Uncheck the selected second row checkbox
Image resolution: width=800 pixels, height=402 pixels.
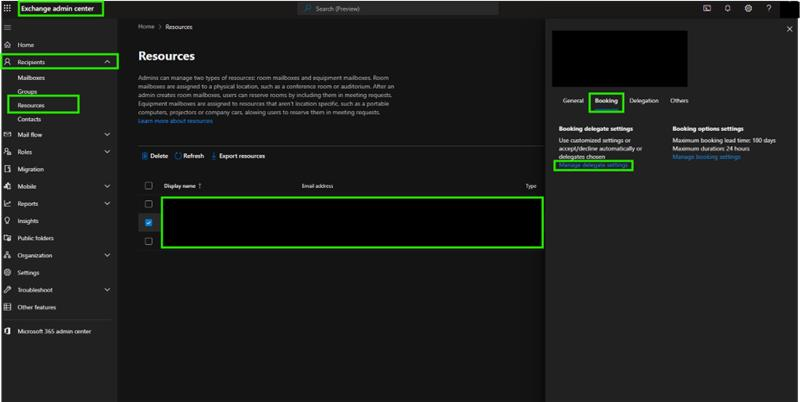tap(148, 222)
